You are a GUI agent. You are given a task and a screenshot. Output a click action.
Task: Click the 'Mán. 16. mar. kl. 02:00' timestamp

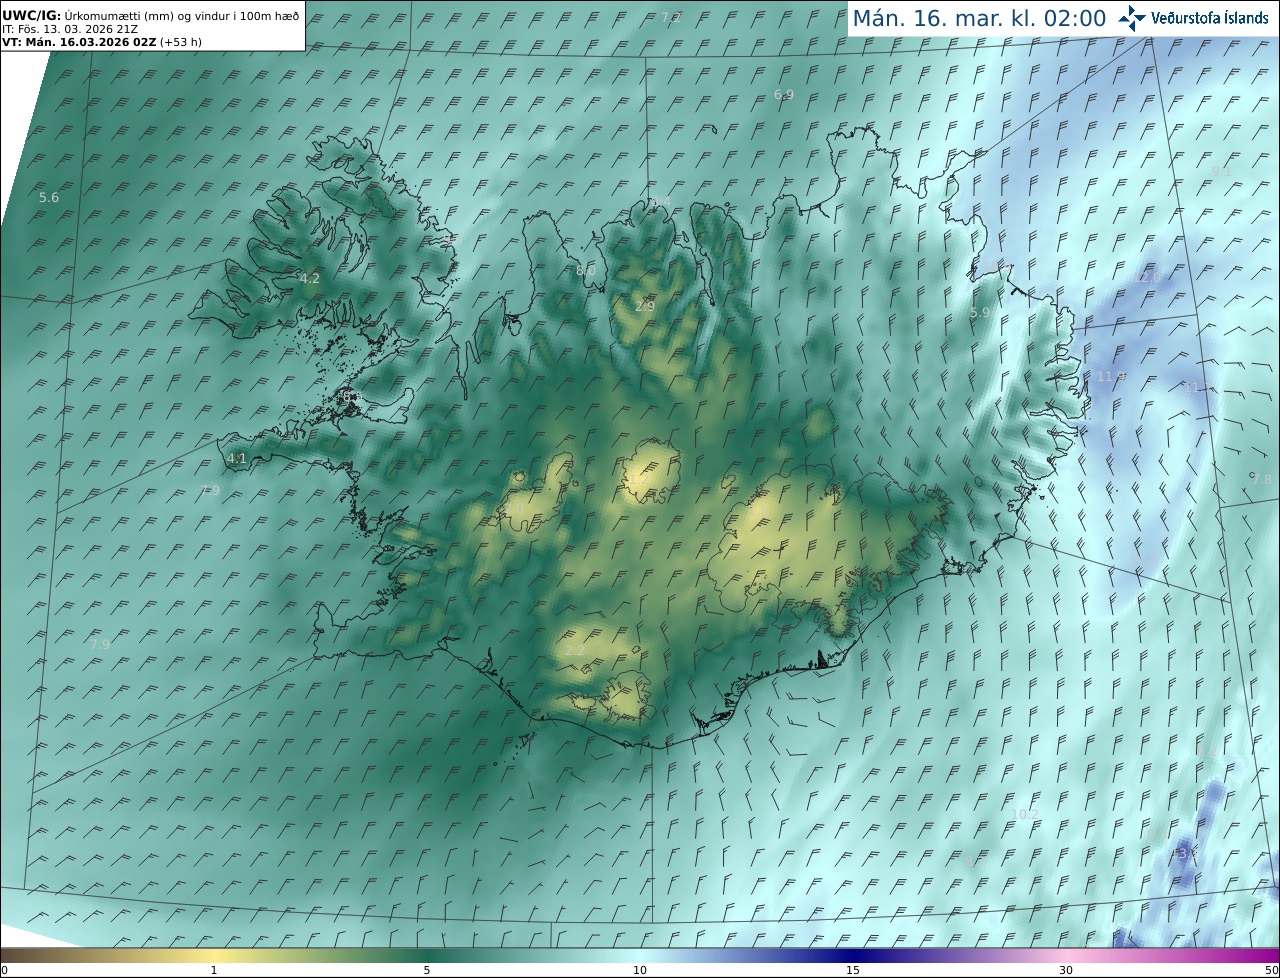coord(979,18)
